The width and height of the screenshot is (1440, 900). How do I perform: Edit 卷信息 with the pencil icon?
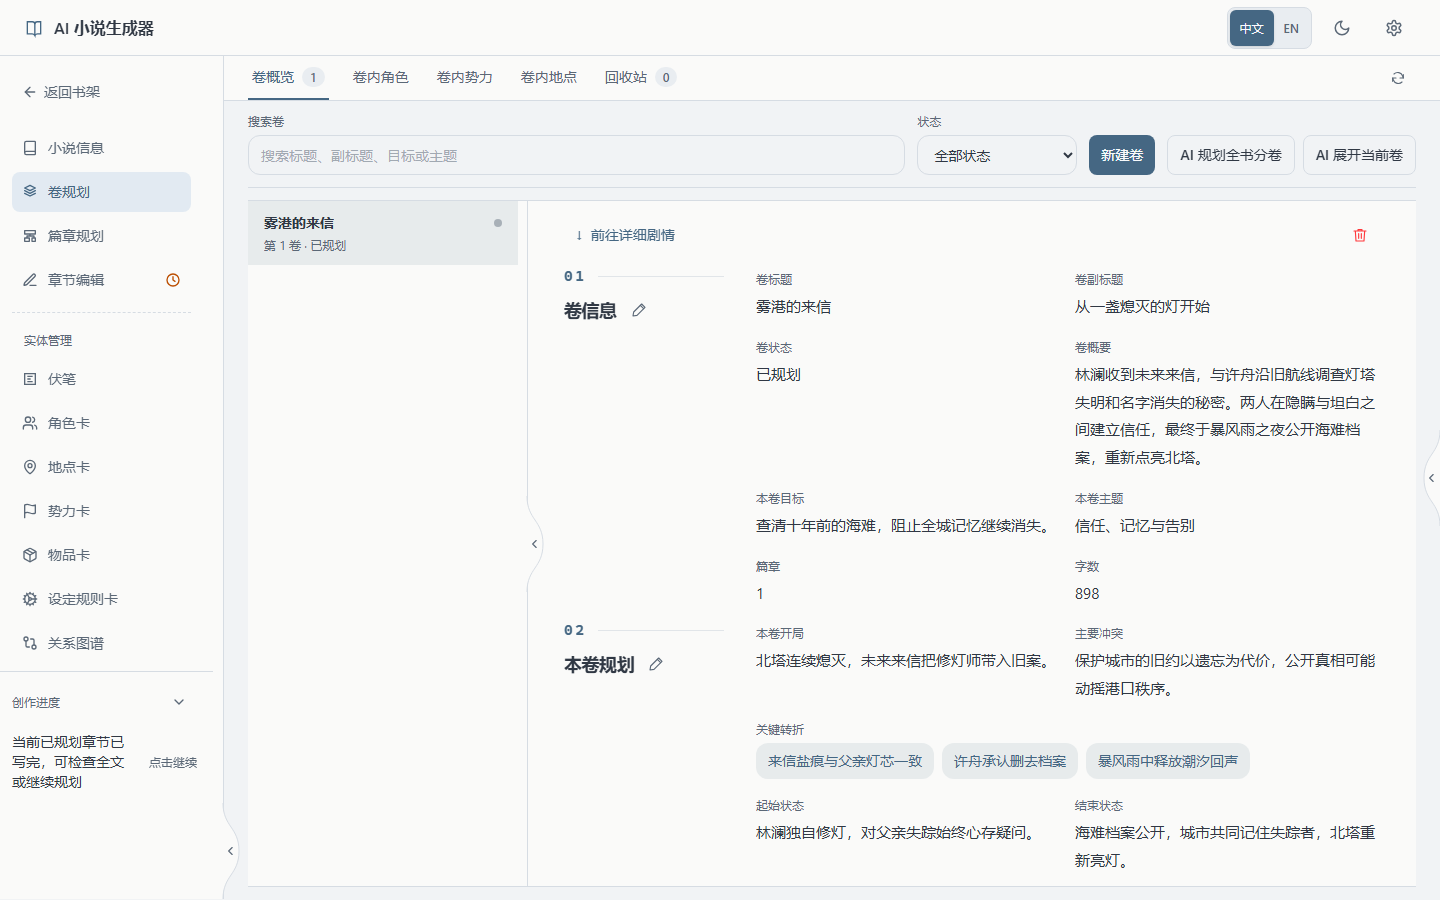(x=639, y=310)
